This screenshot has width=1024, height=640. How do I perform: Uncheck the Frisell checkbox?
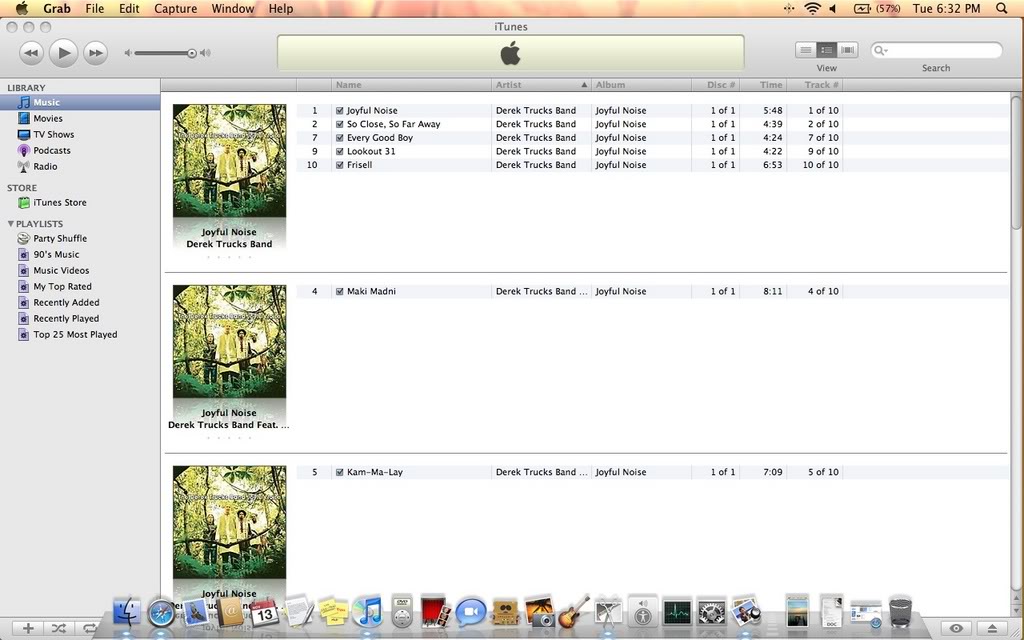pyautogui.click(x=340, y=165)
